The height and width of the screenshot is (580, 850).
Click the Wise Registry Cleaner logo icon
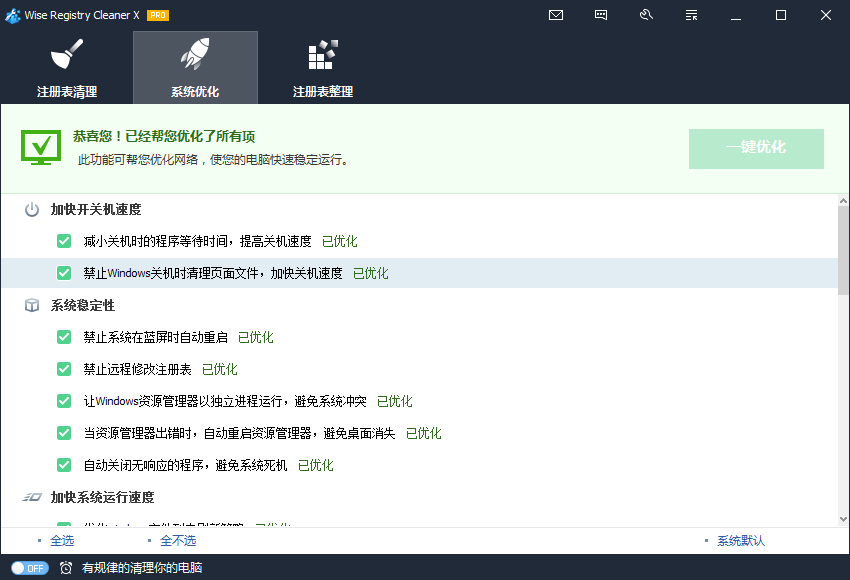tap(12, 15)
